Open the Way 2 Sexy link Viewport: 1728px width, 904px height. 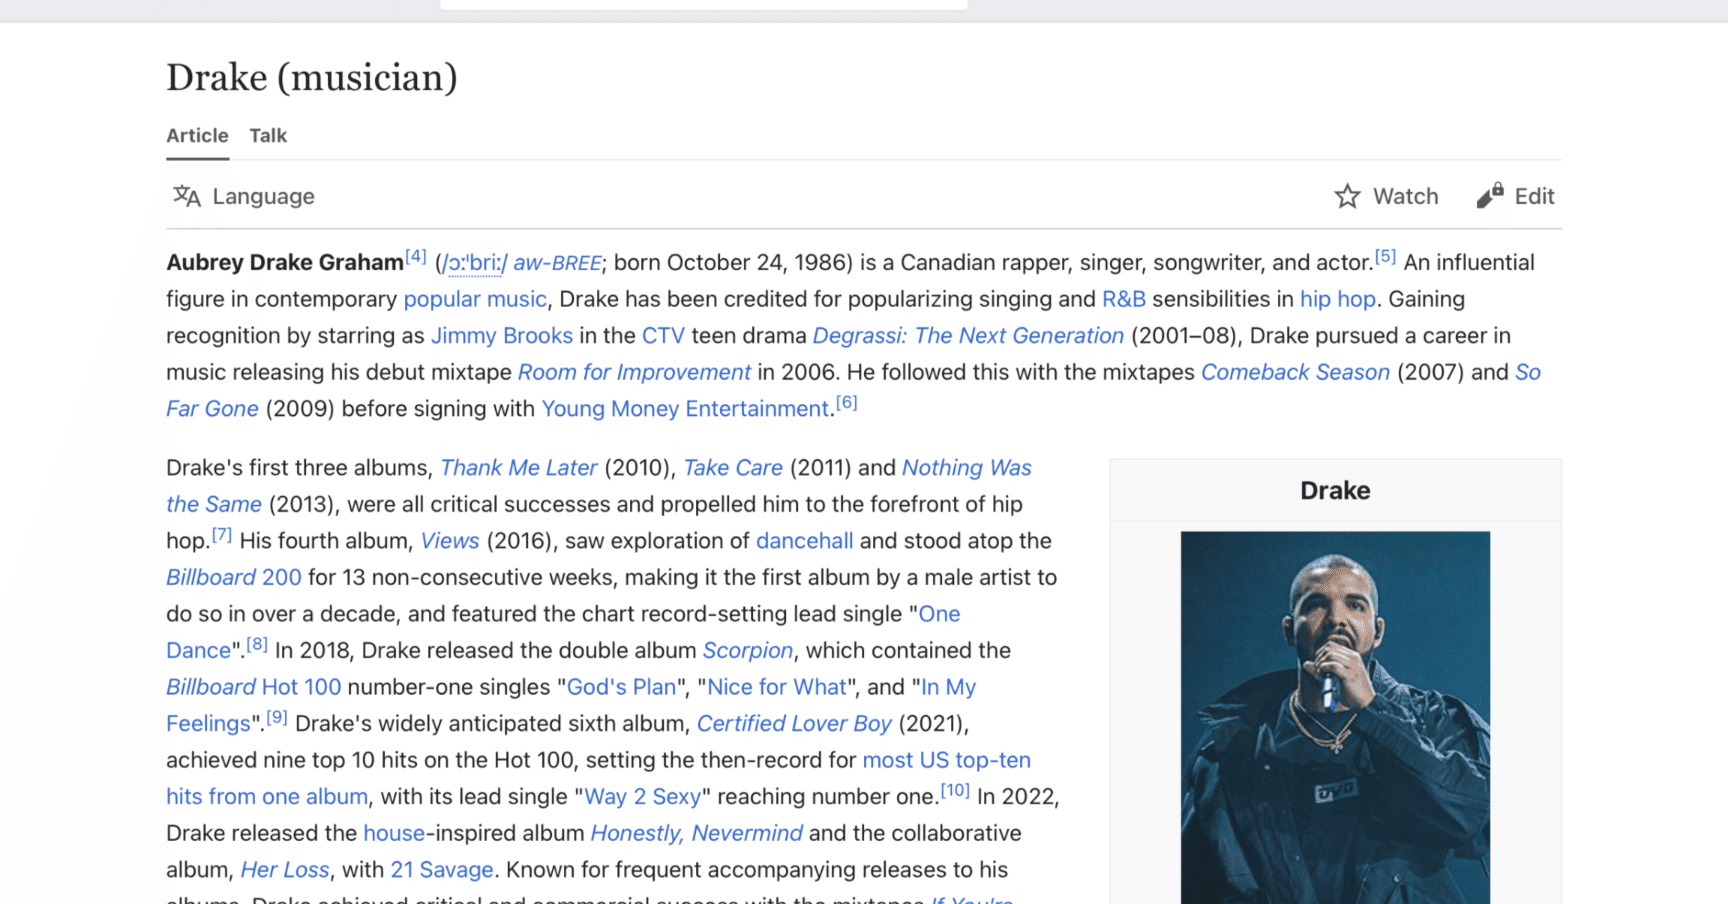(643, 796)
